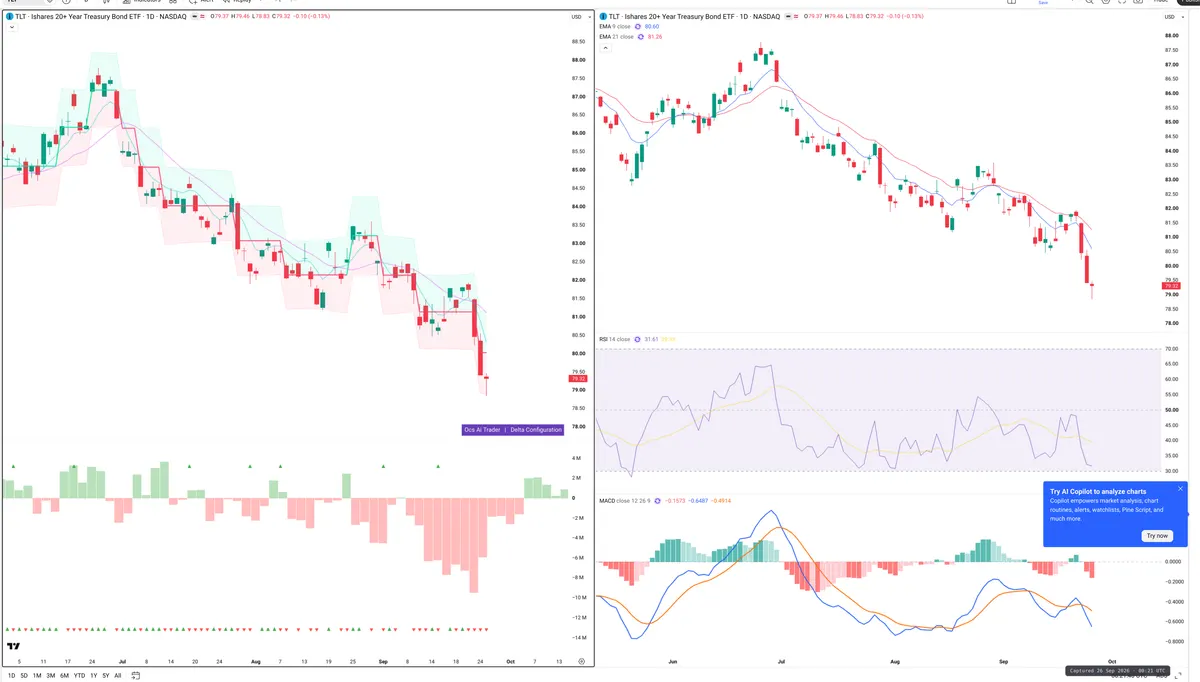Select the EMA 21 close legend on the right chart
Viewport: 1200px width, 682px height.
click(617, 37)
